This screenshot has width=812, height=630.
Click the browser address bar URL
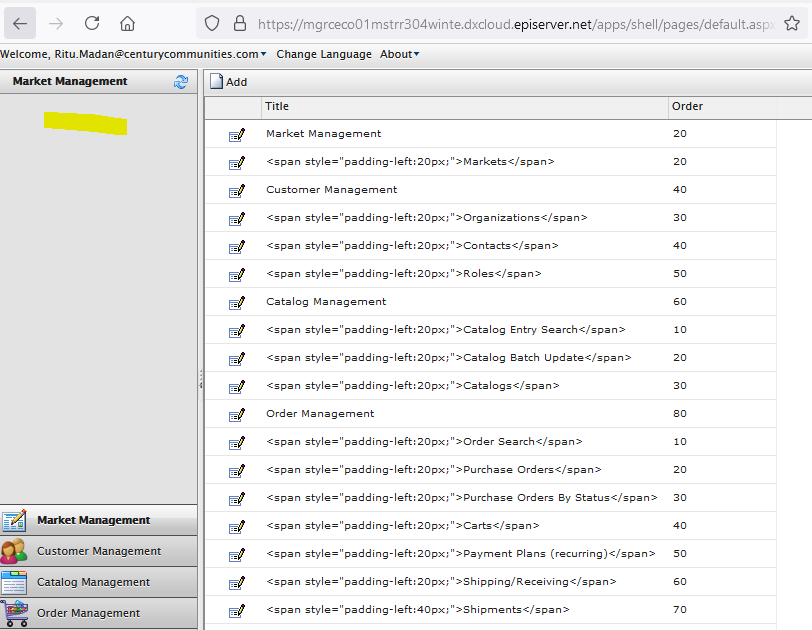pos(520,23)
